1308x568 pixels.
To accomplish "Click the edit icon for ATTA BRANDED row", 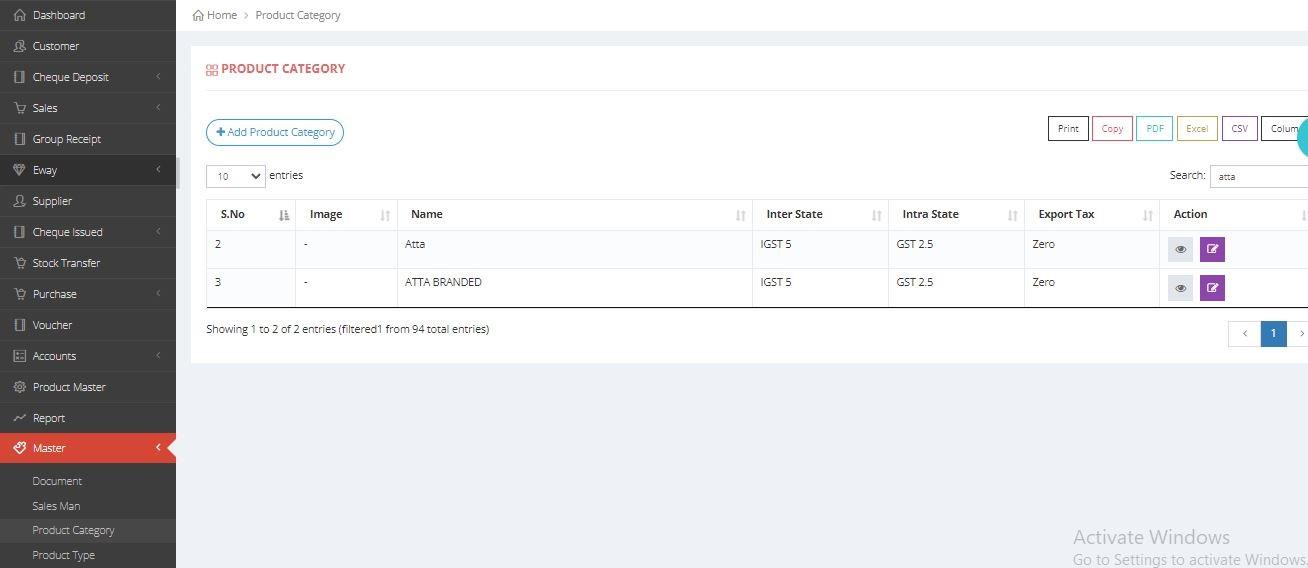I will [x=1212, y=288].
